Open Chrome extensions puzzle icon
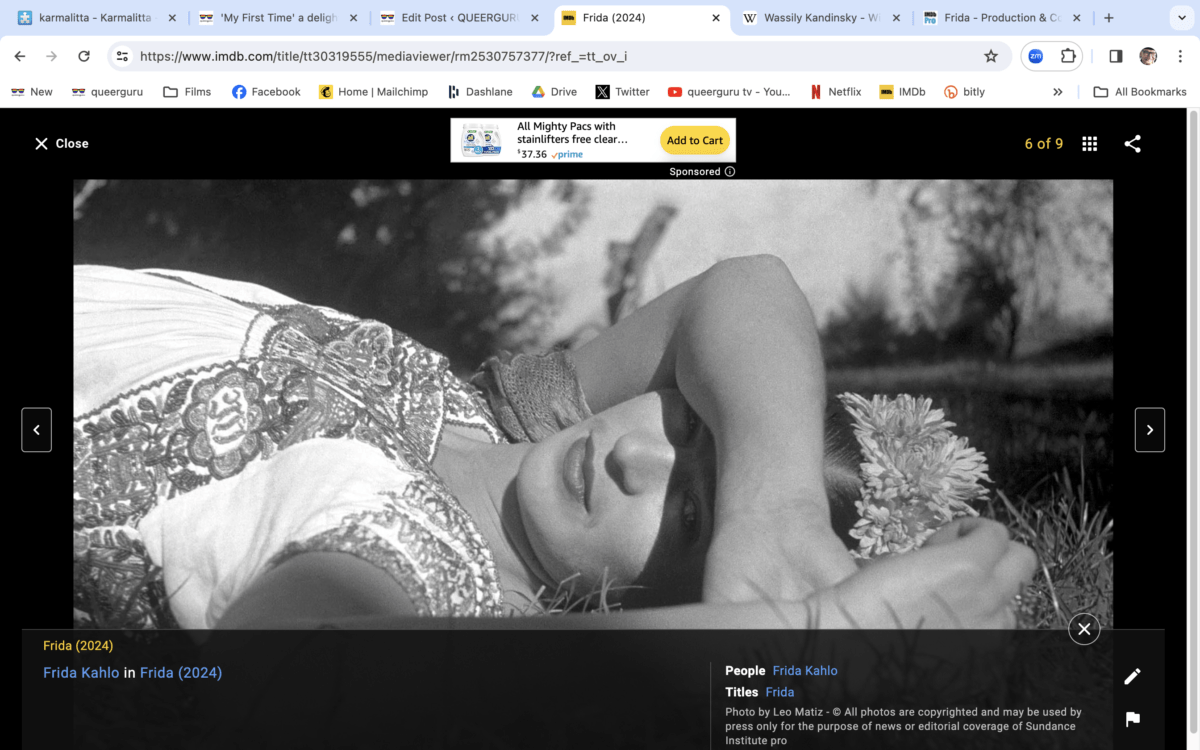The width and height of the screenshot is (1200, 750). click(1068, 56)
